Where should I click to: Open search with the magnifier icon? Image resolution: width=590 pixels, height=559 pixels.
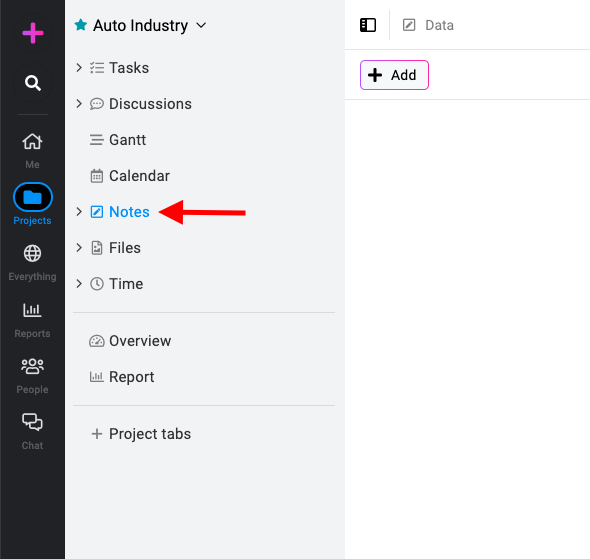(x=33, y=83)
